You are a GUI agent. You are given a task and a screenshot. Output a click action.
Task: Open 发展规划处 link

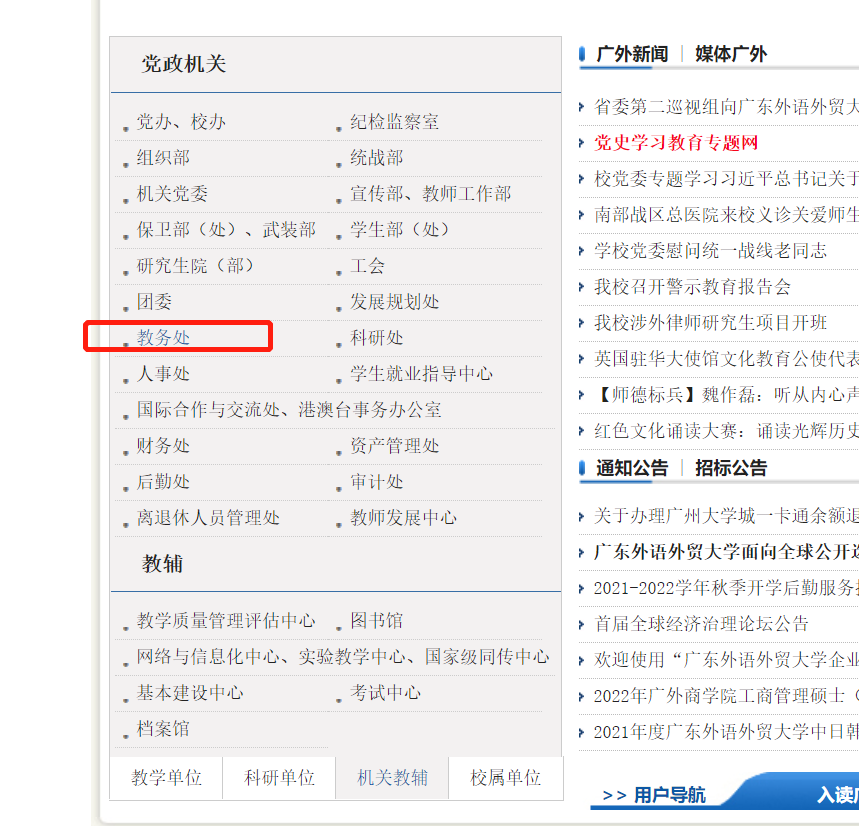coord(394,302)
